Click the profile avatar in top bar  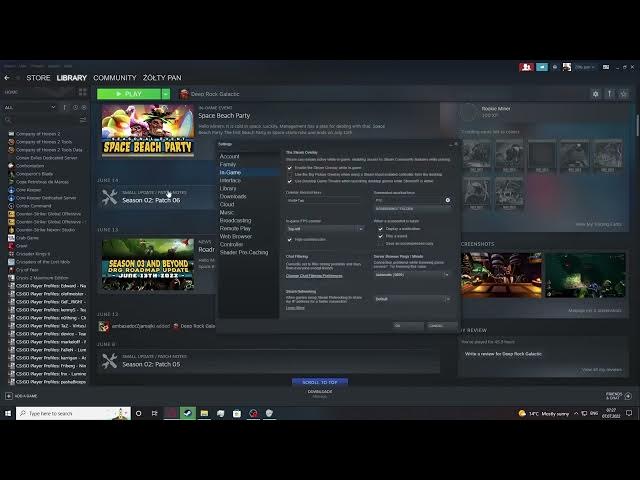(567, 67)
